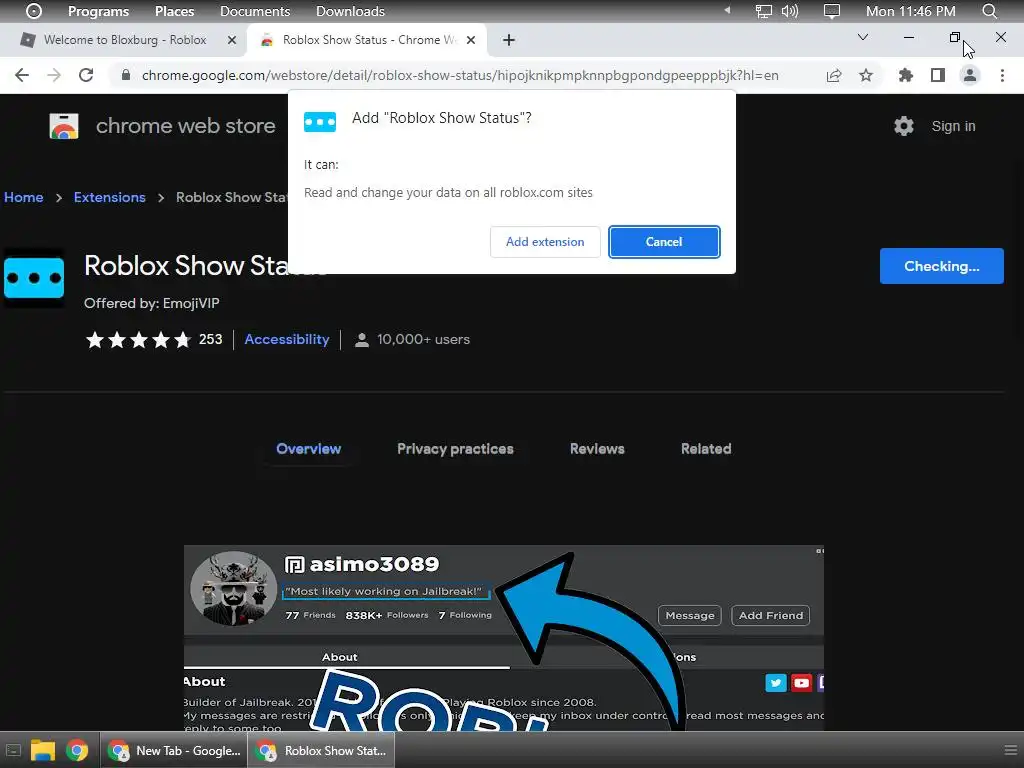Select Roblox Show Stat... taskbar window
Viewport: 1024px width, 768px height.
(x=321, y=750)
